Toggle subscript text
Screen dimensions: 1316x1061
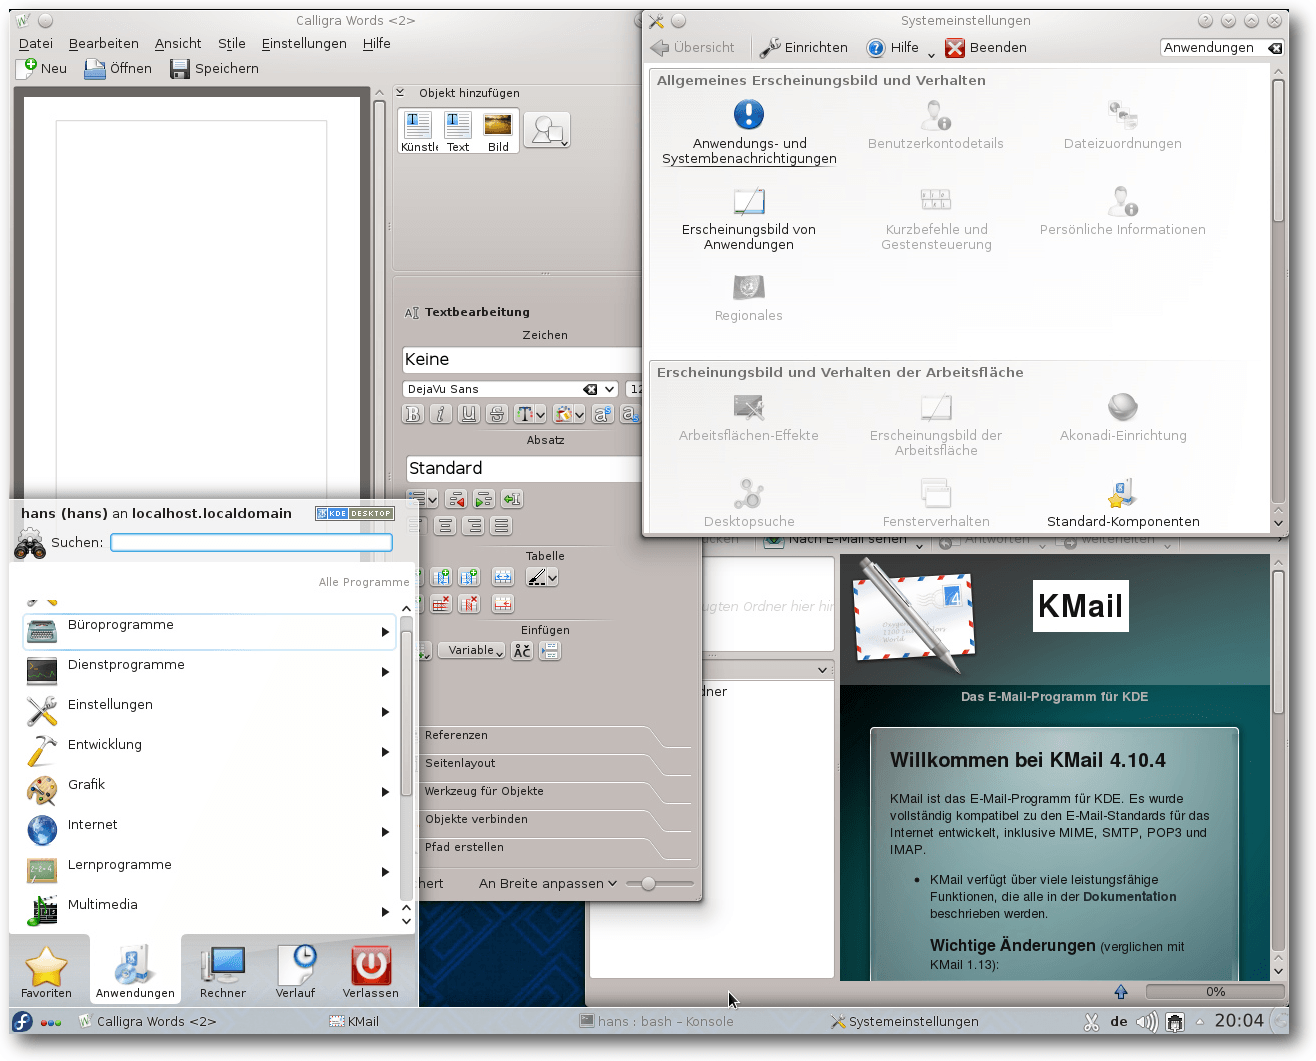[630, 414]
